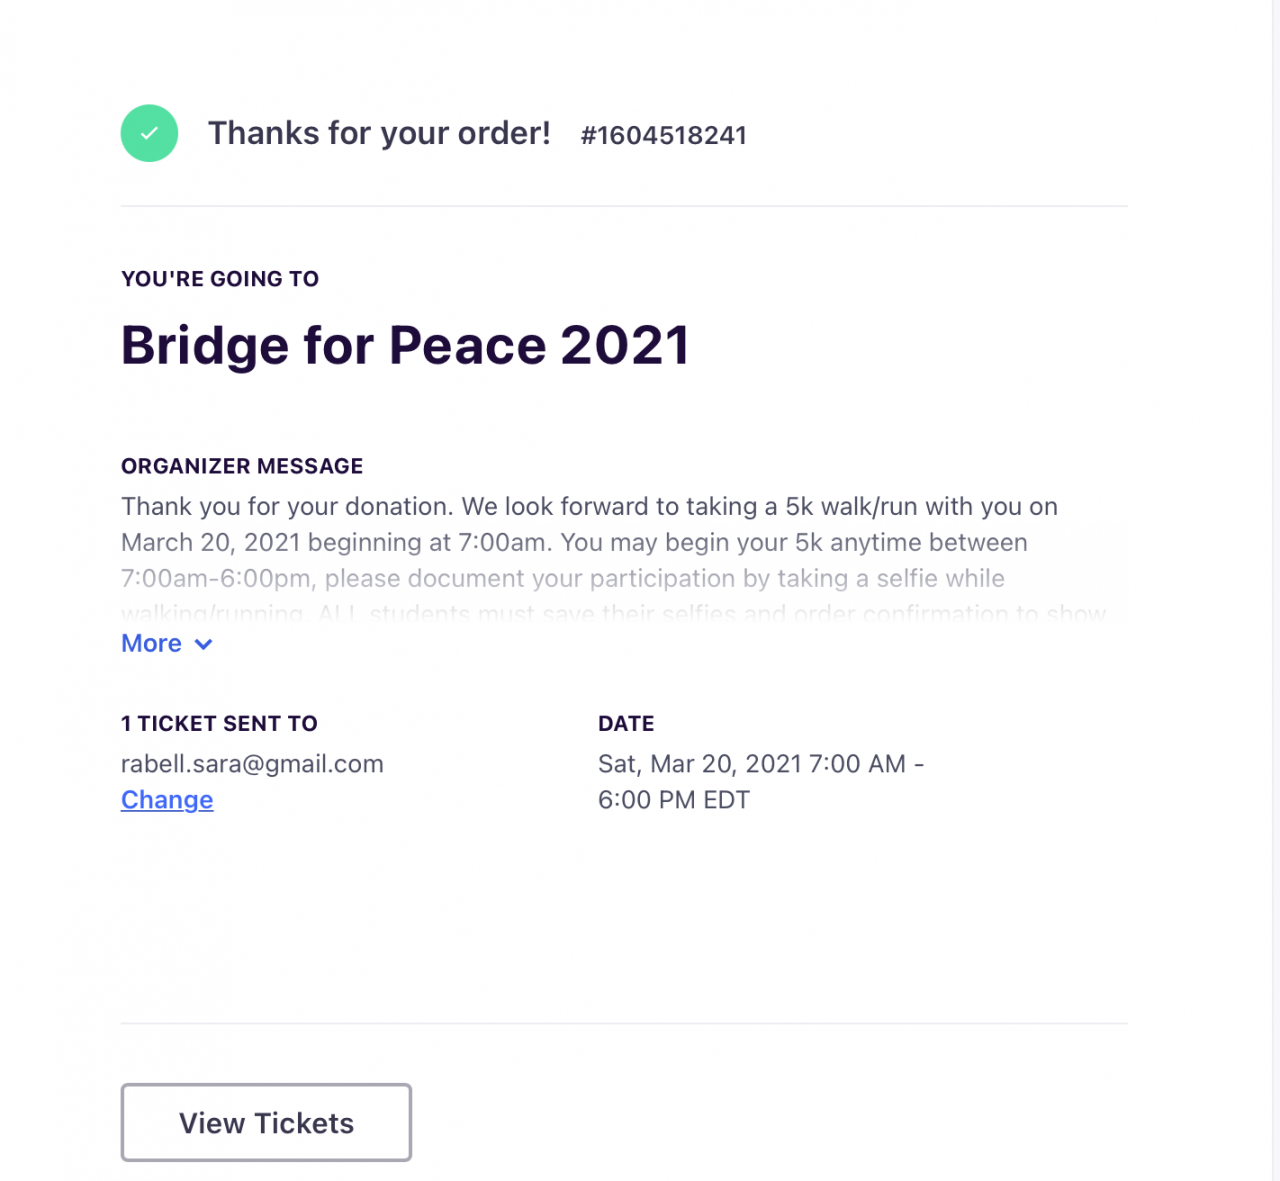Click the chevron arrow beside More
This screenshot has height=1181, width=1280.
coord(204,644)
